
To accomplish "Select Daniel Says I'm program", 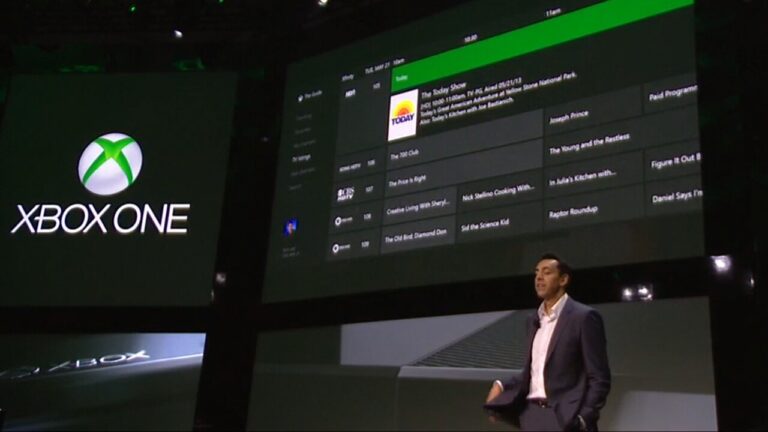I will tap(674, 195).
